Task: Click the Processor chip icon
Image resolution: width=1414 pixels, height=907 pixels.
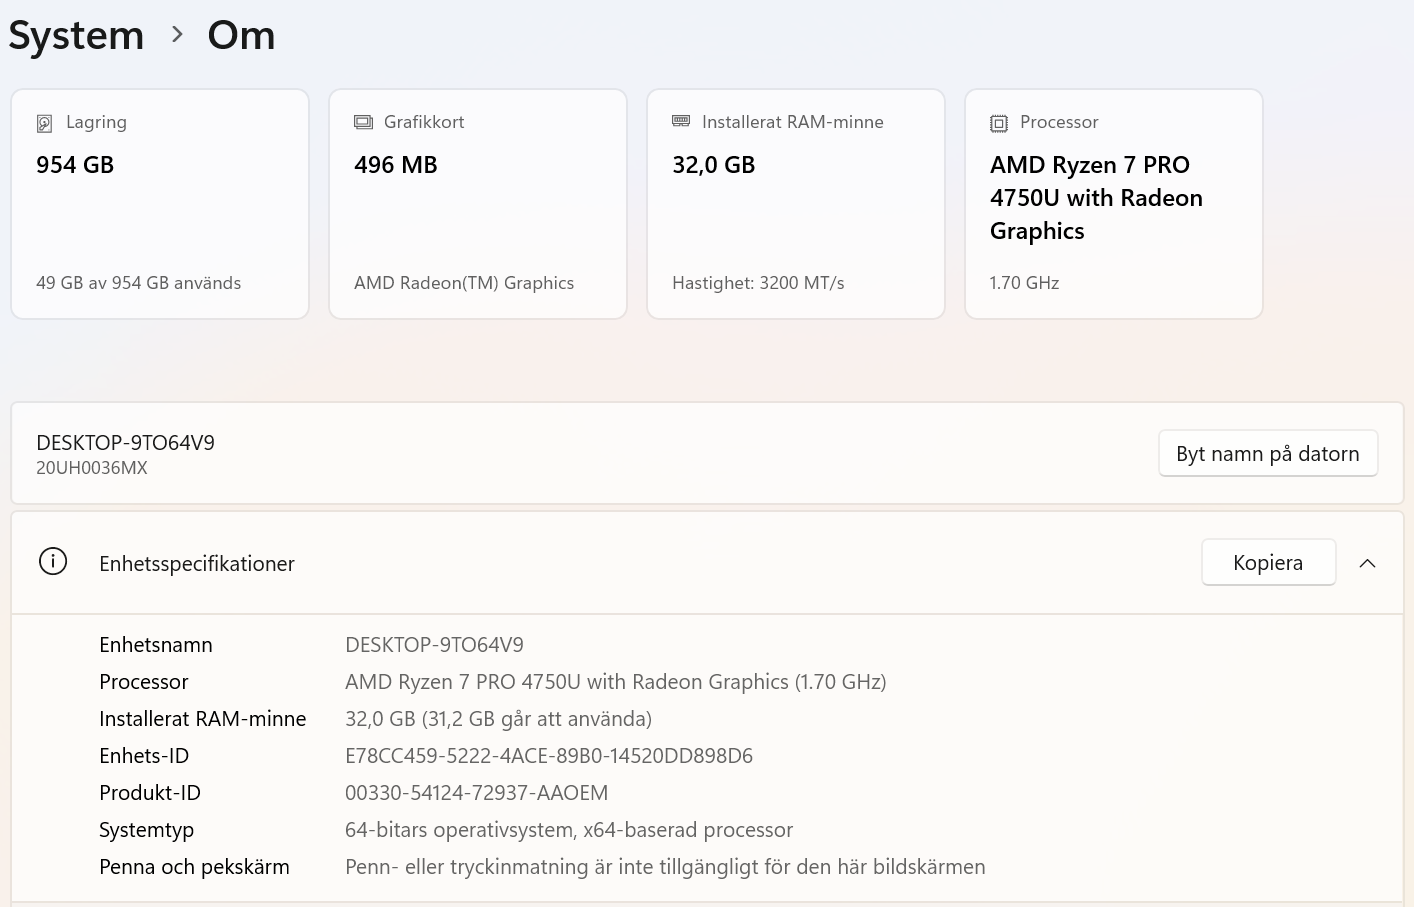Action: click(999, 123)
